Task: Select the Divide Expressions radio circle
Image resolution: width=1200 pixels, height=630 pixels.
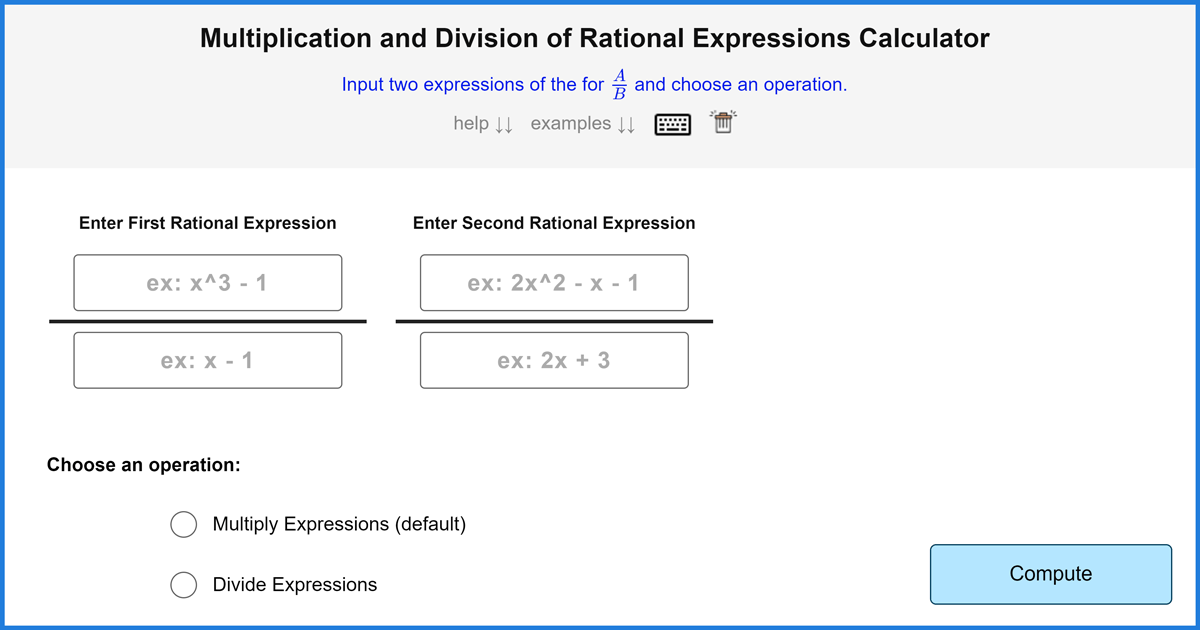Action: click(x=183, y=585)
